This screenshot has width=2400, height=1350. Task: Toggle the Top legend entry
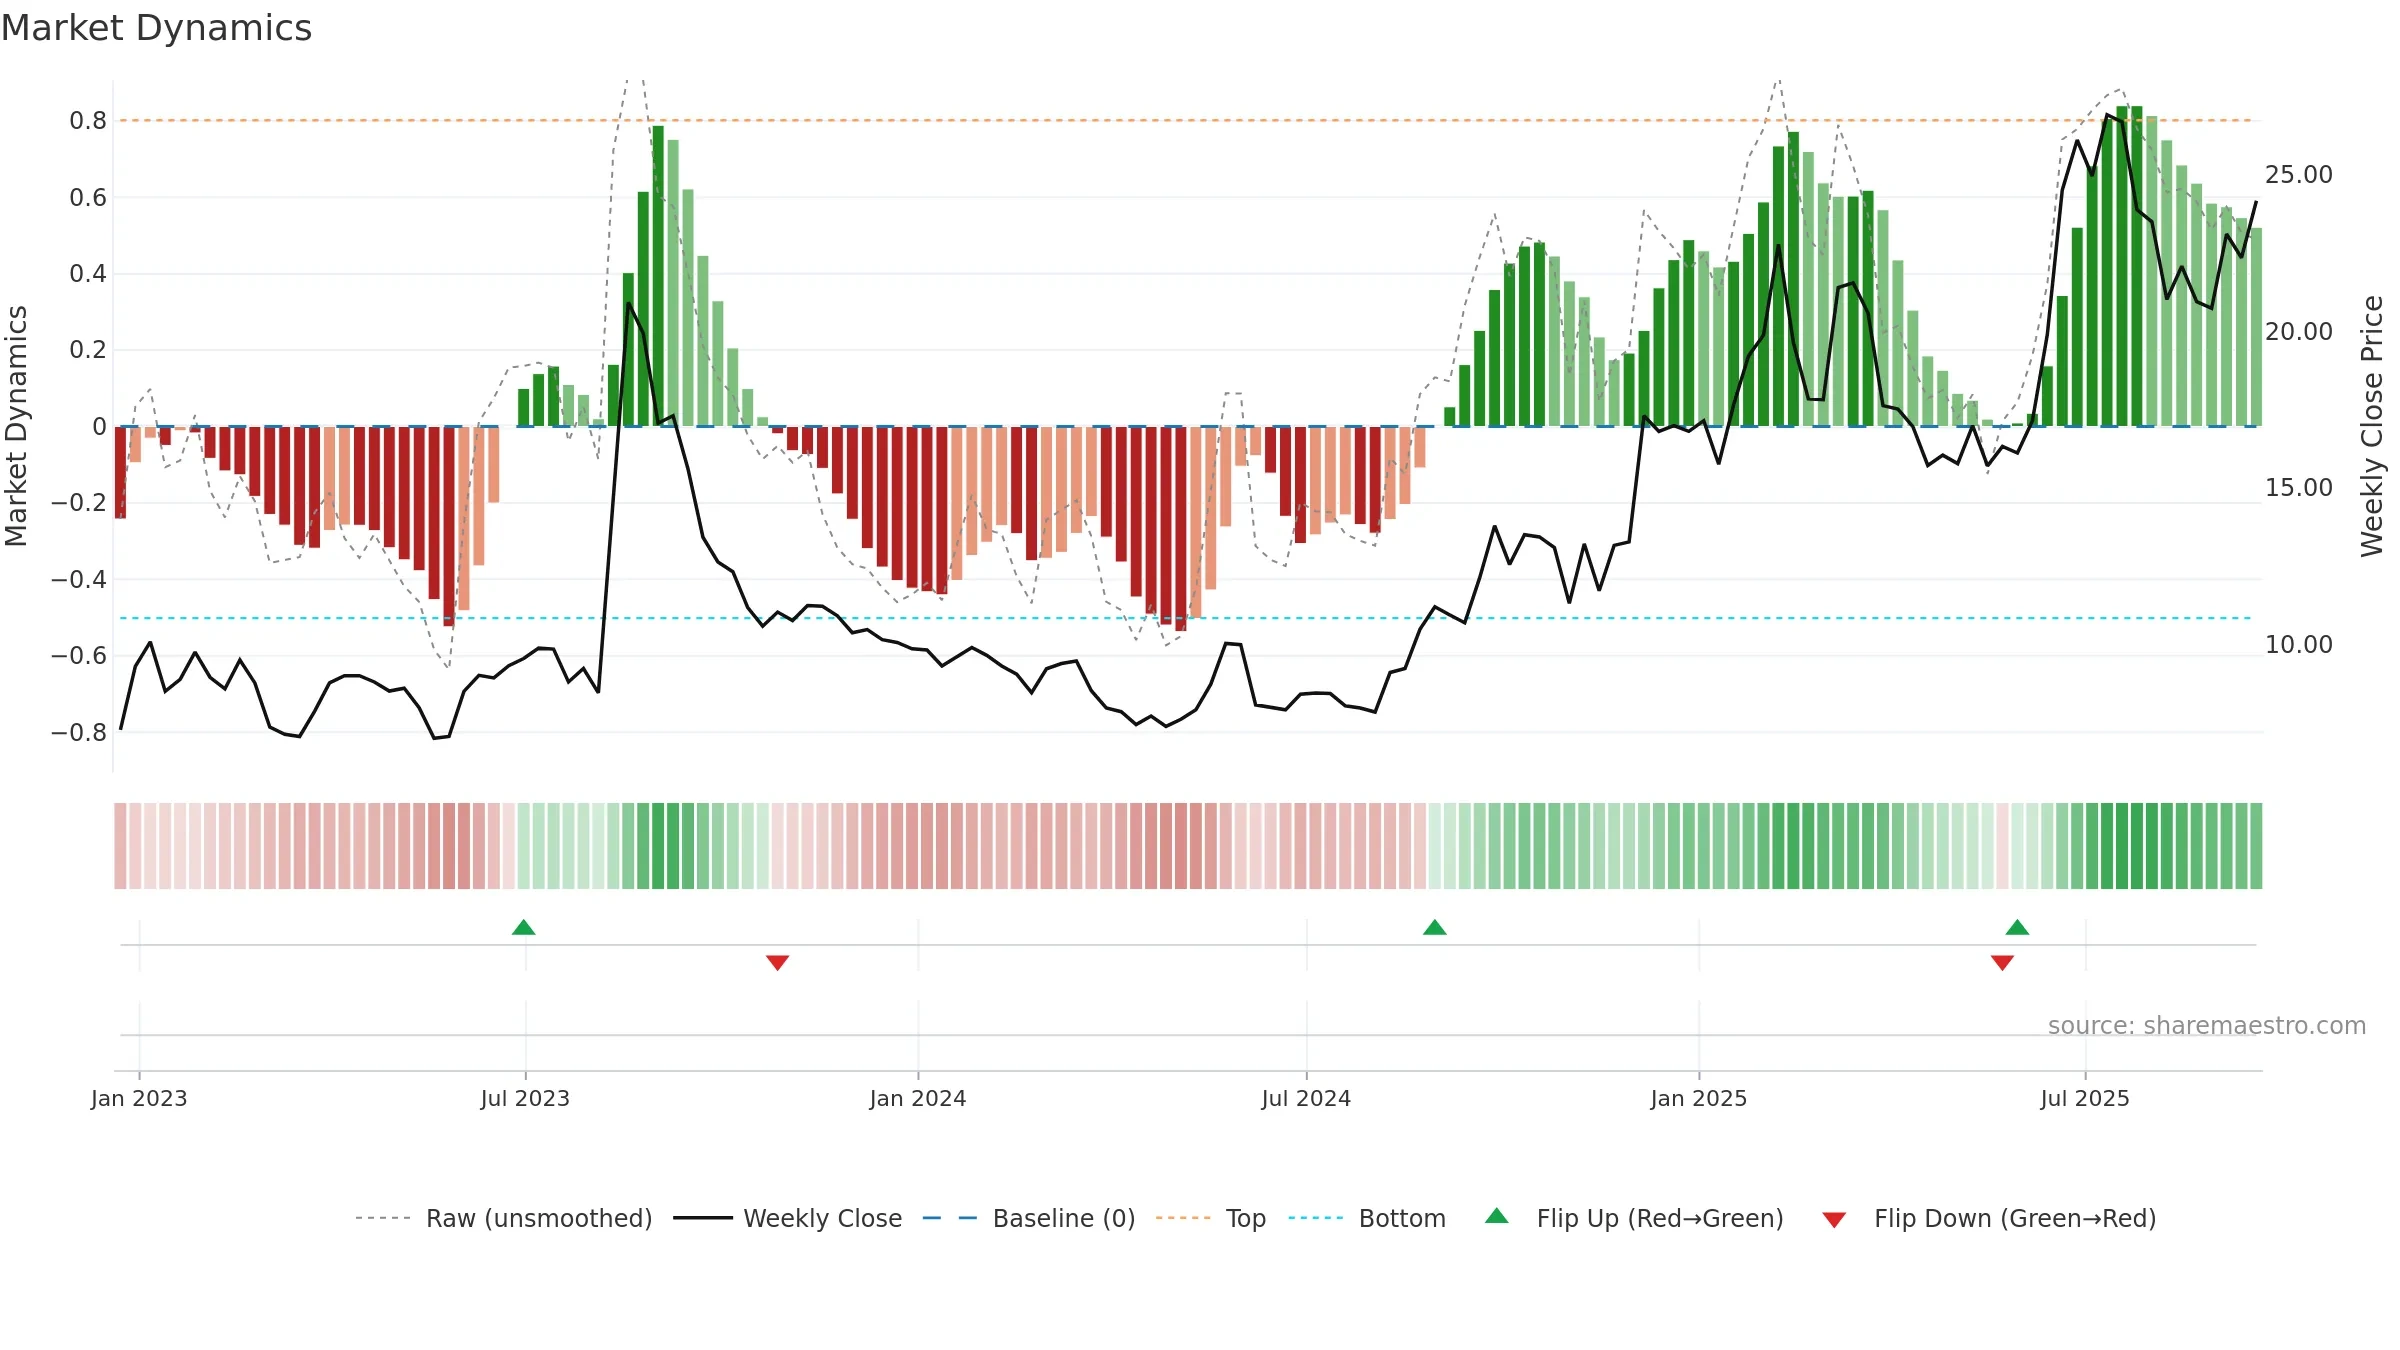(x=1210, y=1218)
